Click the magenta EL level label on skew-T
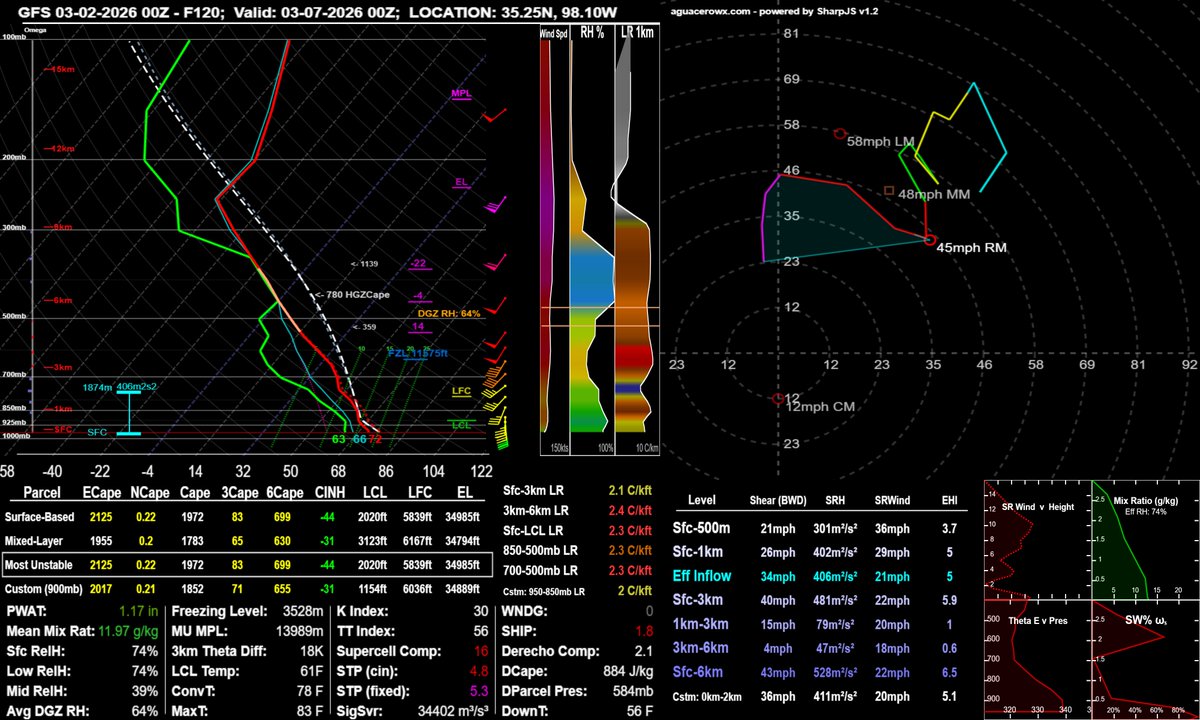 click(x=461, y=183)
